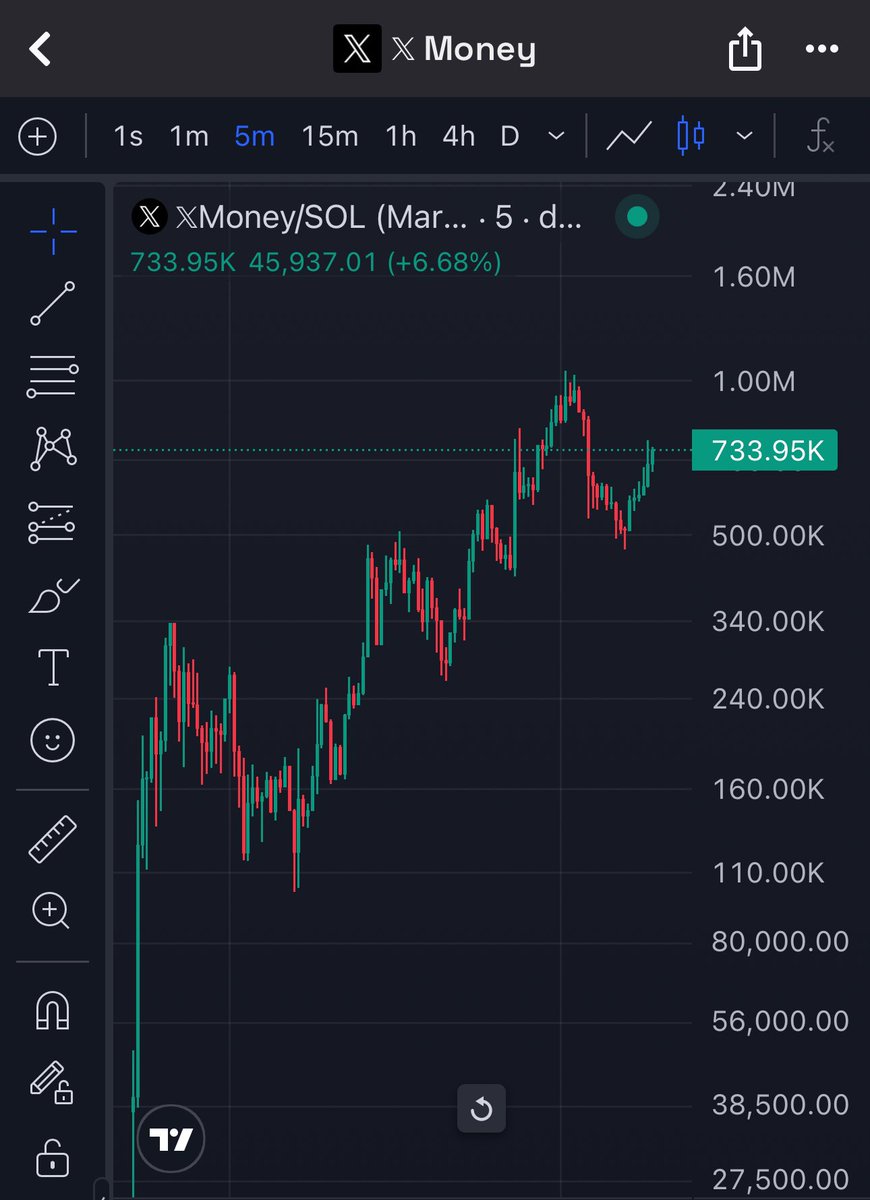Click the 45,937.01 change value
870x1200 pixels.
pos(312,262)
